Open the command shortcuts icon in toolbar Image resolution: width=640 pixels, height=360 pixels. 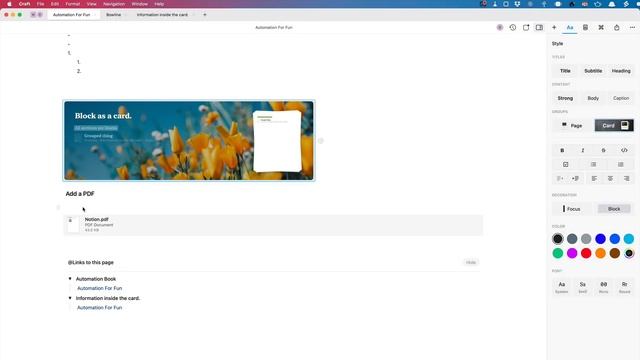click(x=601, y=27)
